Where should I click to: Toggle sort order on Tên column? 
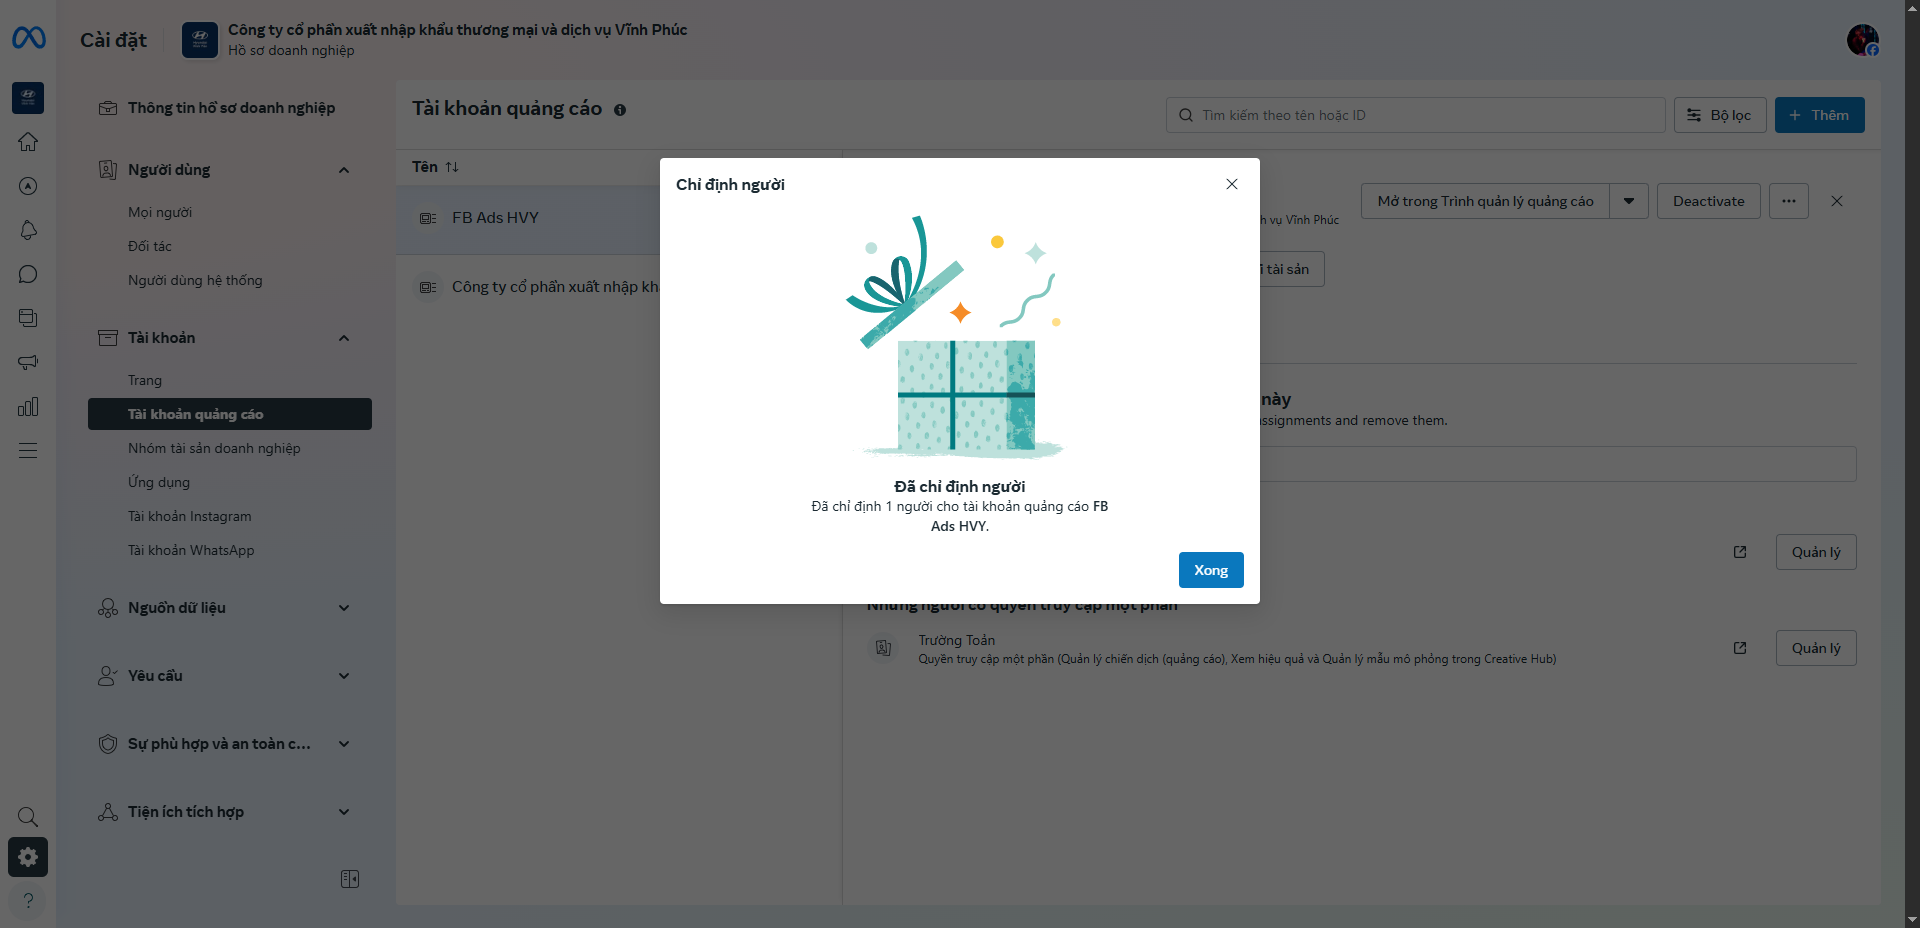coord(452,167)
